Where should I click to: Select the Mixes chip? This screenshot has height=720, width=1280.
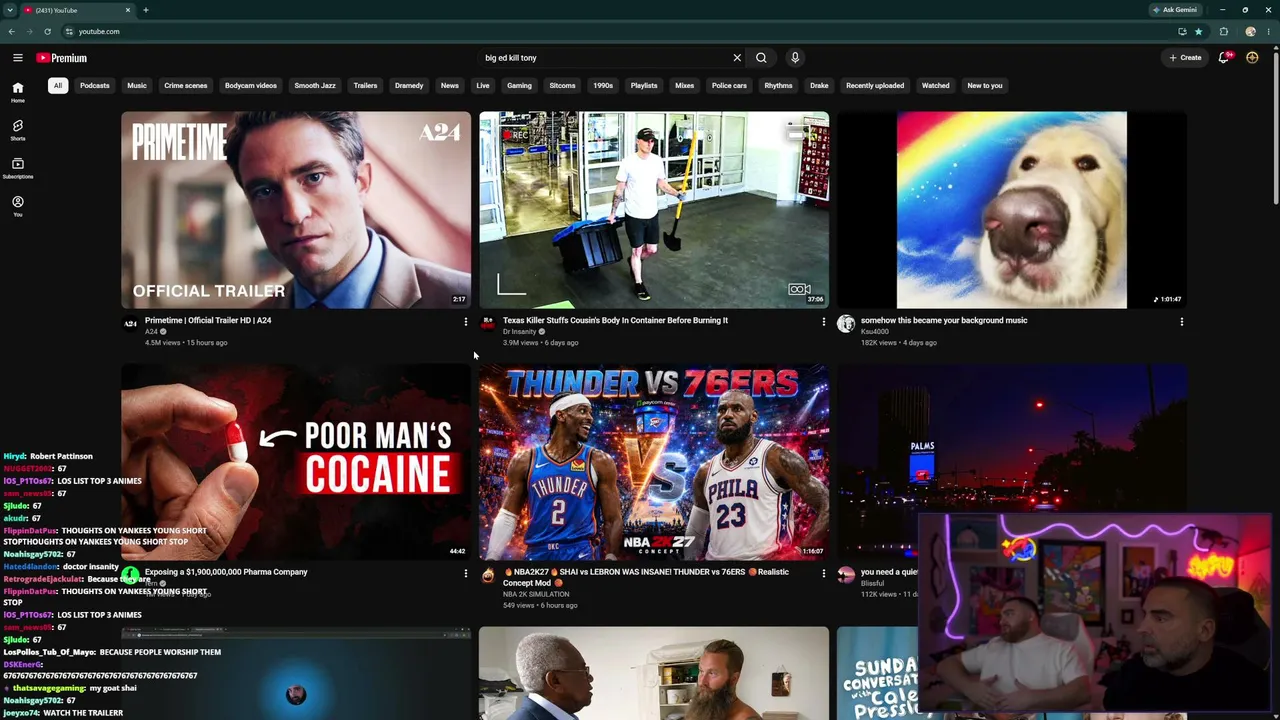pos(684,85)
